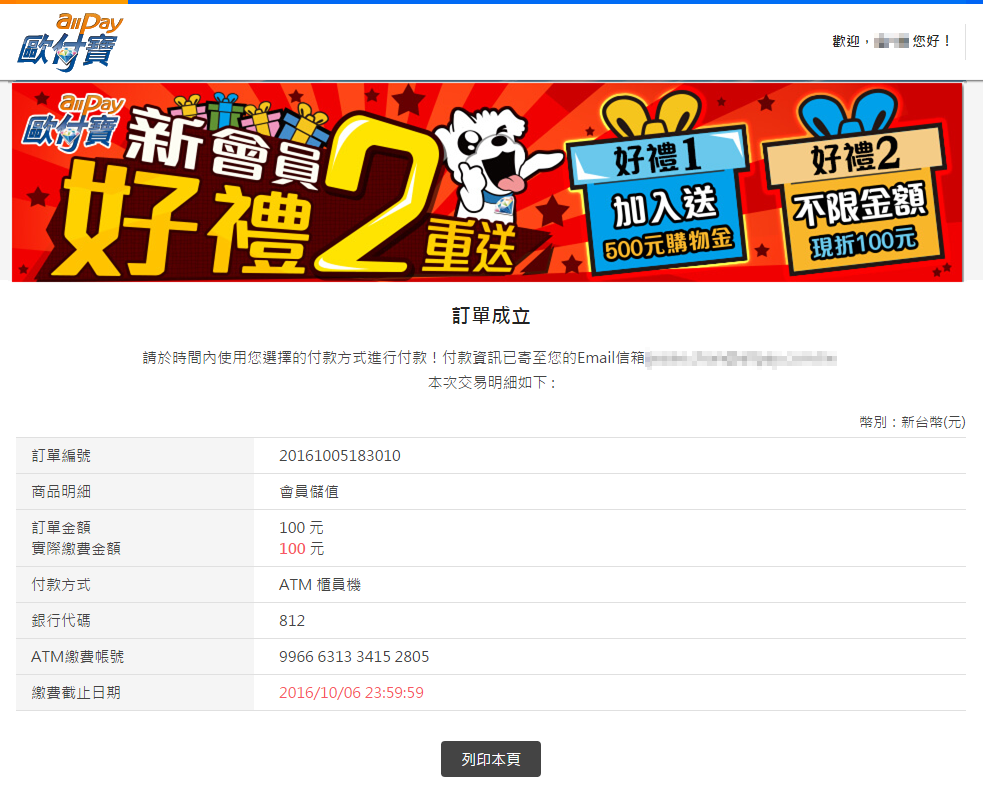Viewport: 983px width, 789px height.
Task: Select order number 20161005183010
Action: coord(340,456)
